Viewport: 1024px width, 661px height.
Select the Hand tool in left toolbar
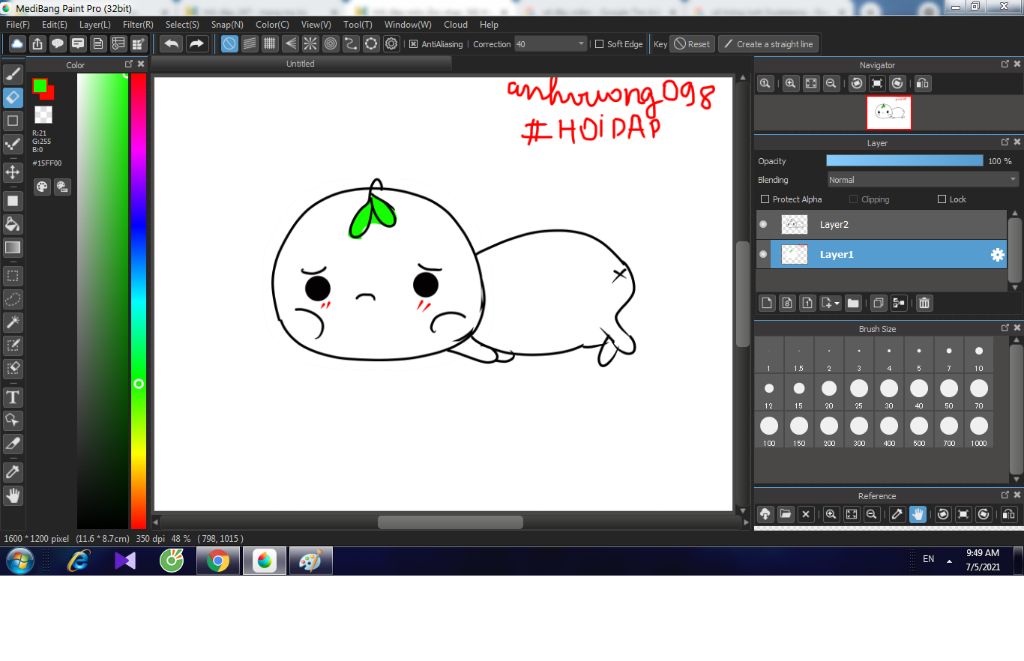click(x=12, y=496)
